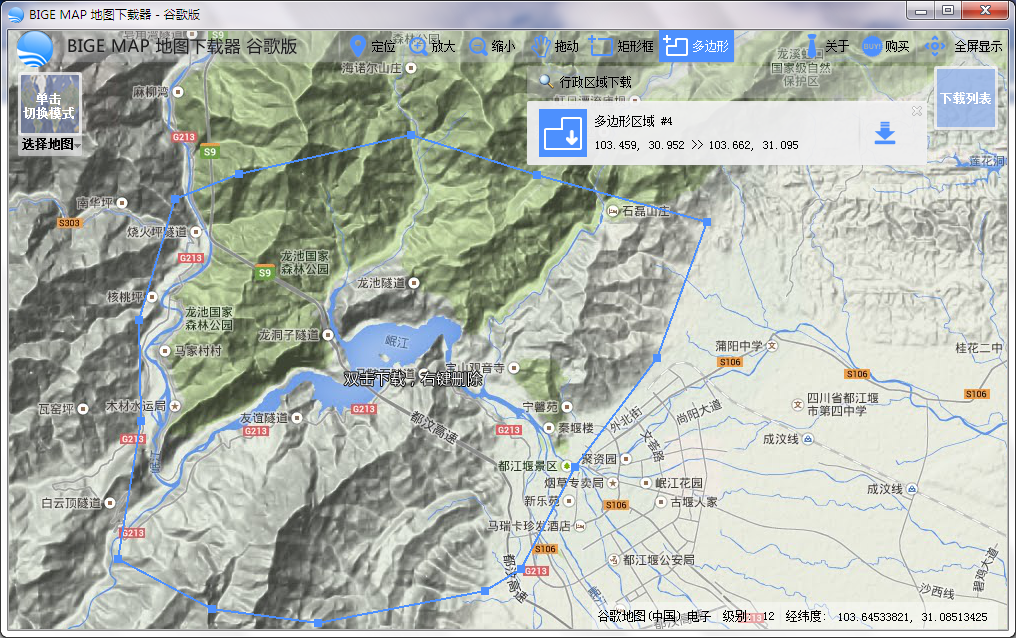This screenshot has height=638, width=1016.
Task: Click the download arrow for 多边形区域 #4
Action: pos(884,135)
